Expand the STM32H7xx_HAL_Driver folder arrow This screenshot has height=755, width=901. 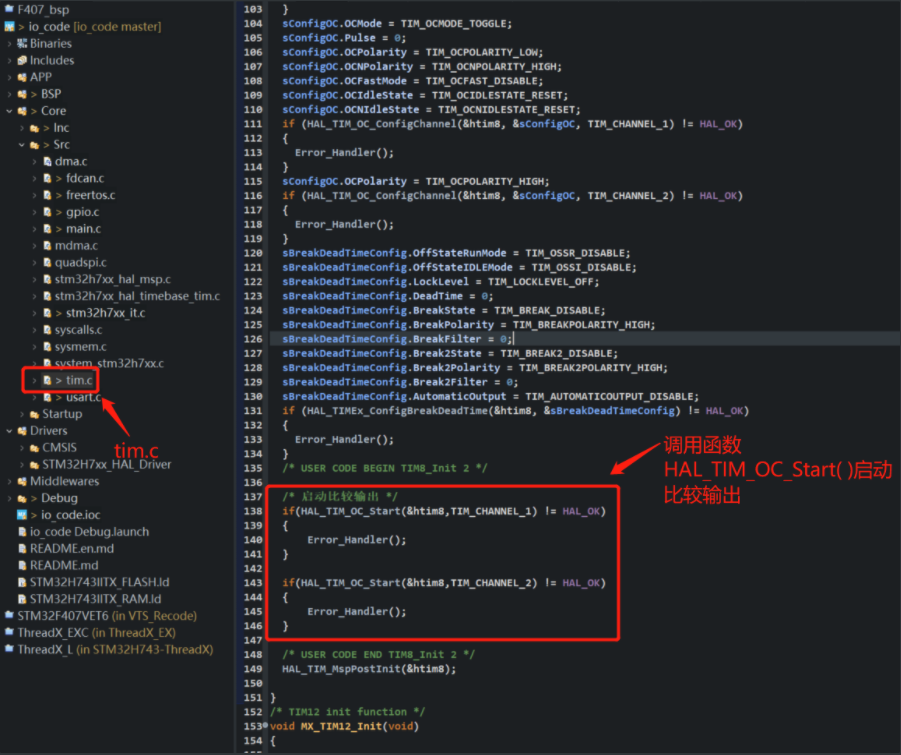point(22,464)
